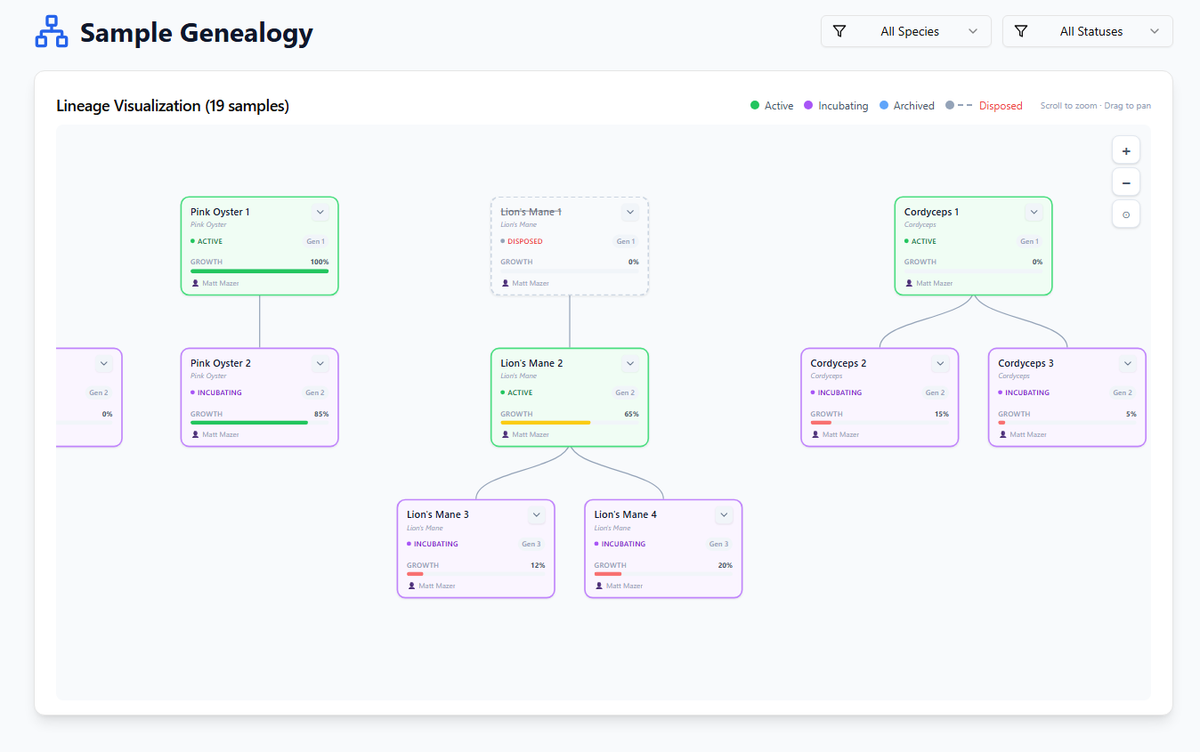Click the reset view target icon
Image resolution: width=1200 pixels, height=752 pixels.
coord(1126,215)
